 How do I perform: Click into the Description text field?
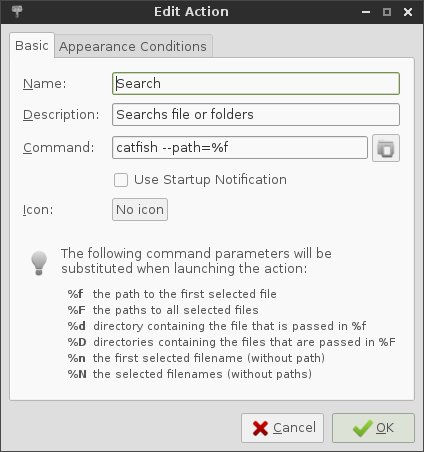[x=256, y=115]
